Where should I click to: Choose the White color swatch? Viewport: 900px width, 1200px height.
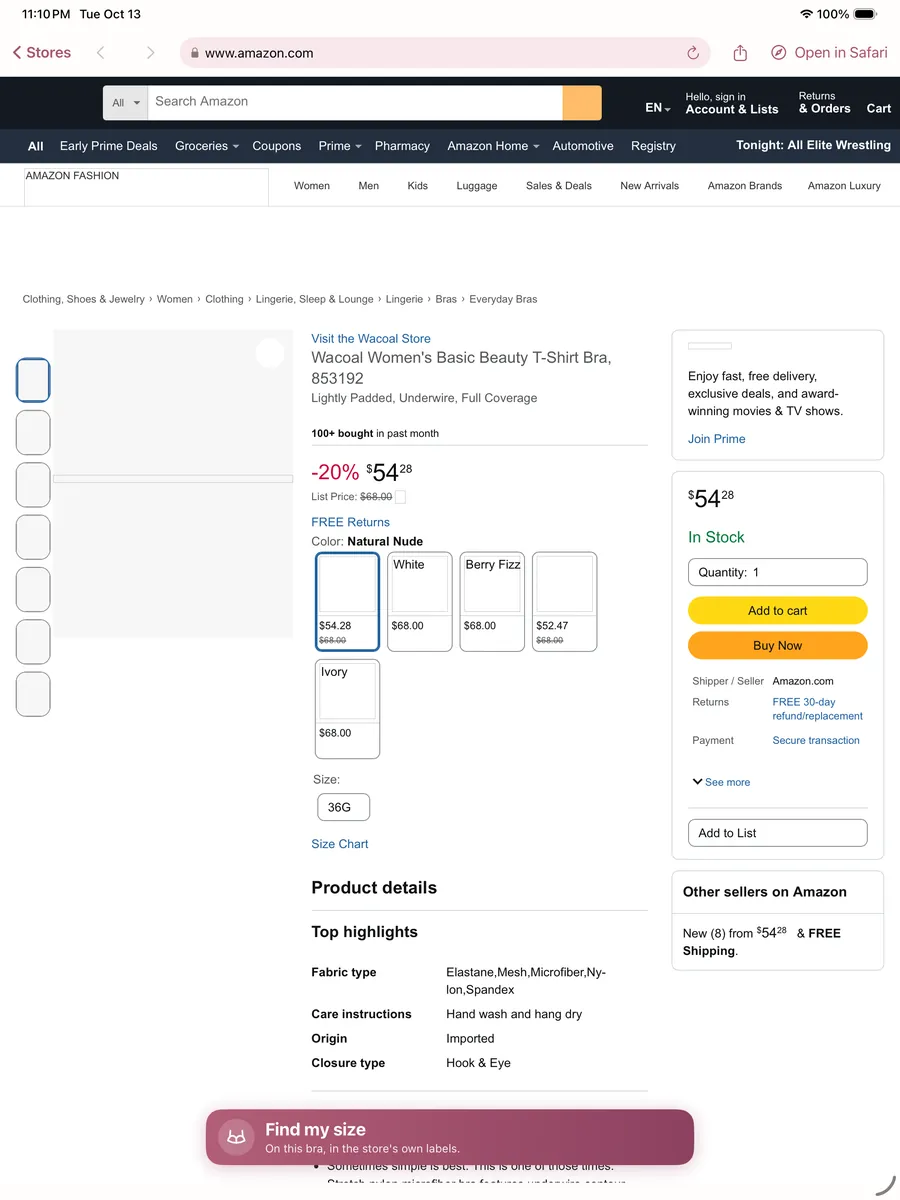pos(420,602)
